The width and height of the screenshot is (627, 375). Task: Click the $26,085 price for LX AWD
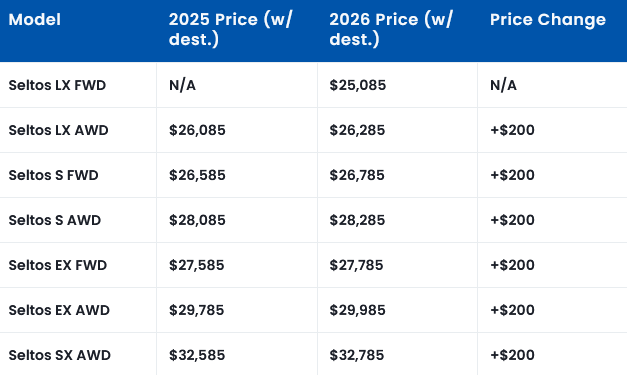tap(197, 130)
